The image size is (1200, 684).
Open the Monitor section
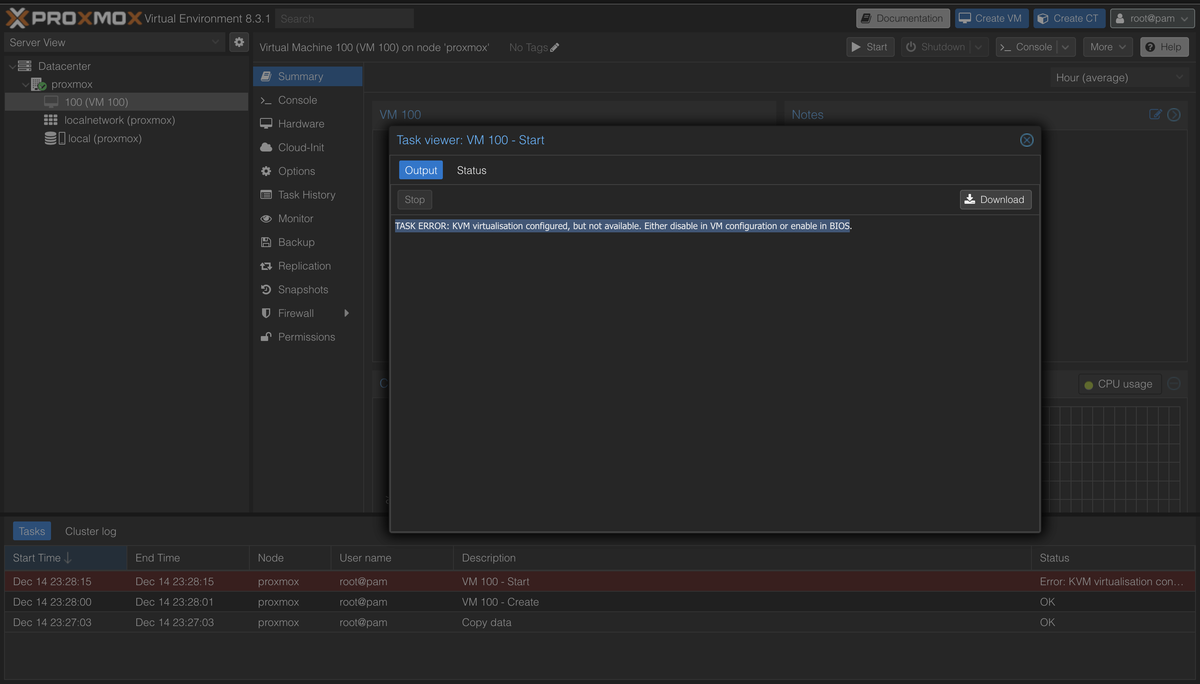[x=308, y=218]
